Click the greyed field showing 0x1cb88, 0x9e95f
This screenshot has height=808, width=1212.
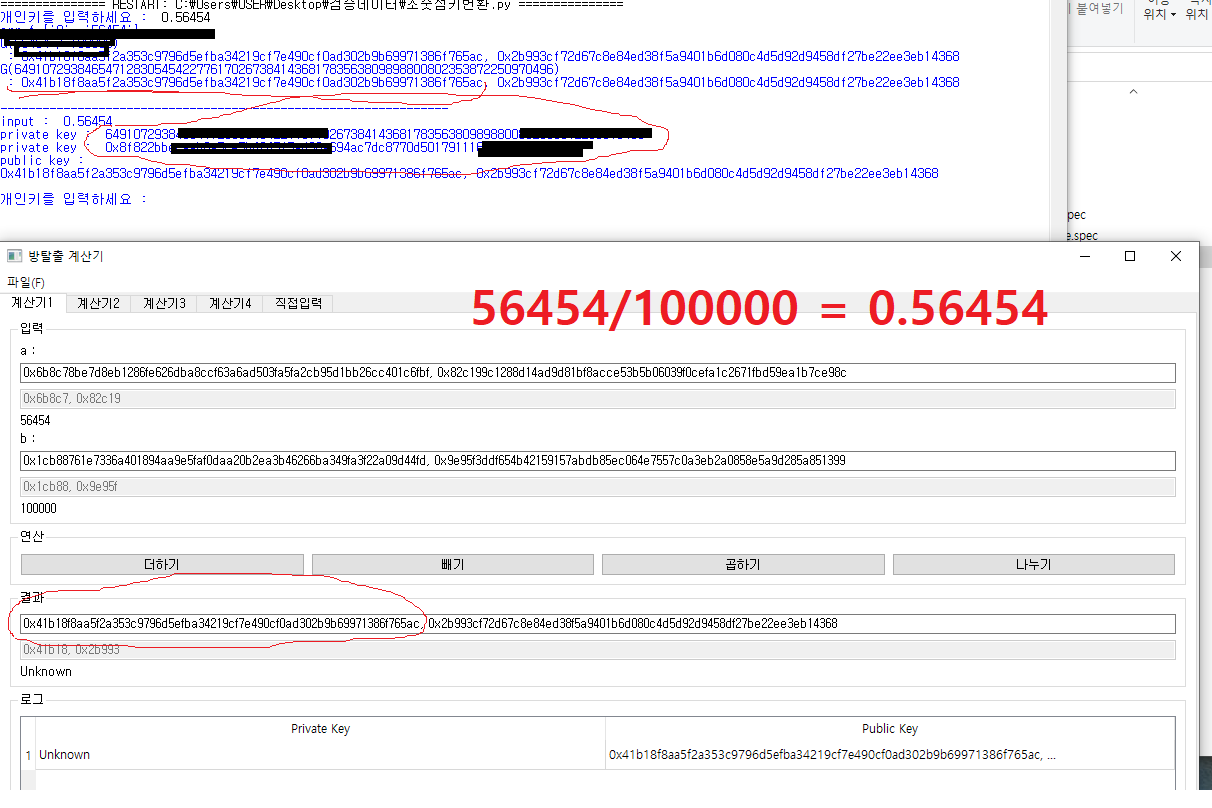tap(598, 487)
